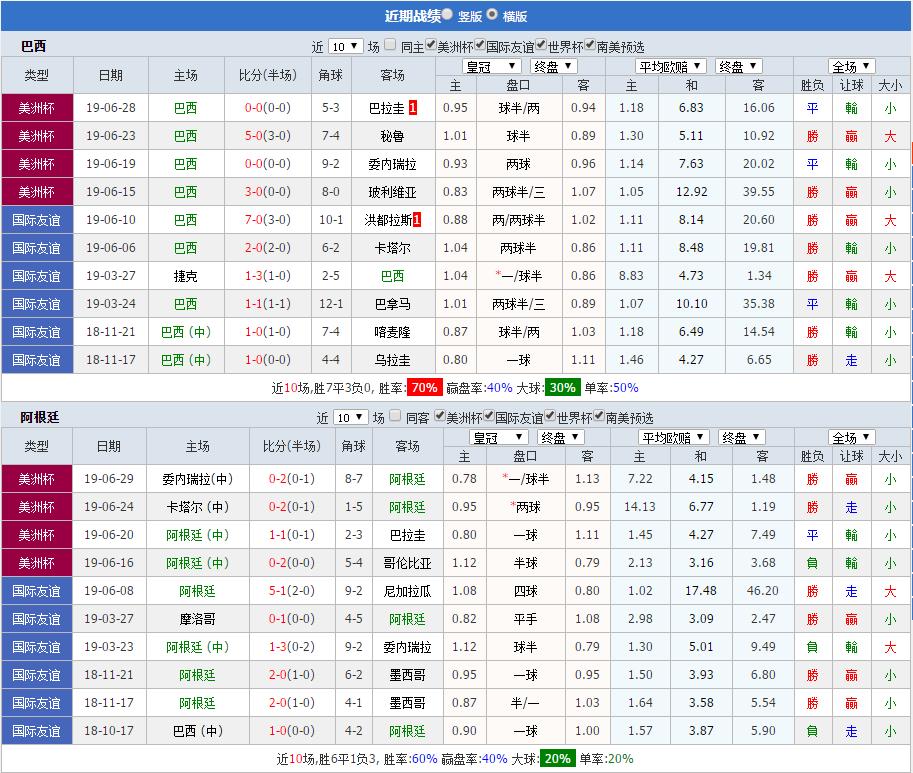Click the 30% big-ball rate badge for Brazil
The image size is (913, 773).
pos(562,388)
